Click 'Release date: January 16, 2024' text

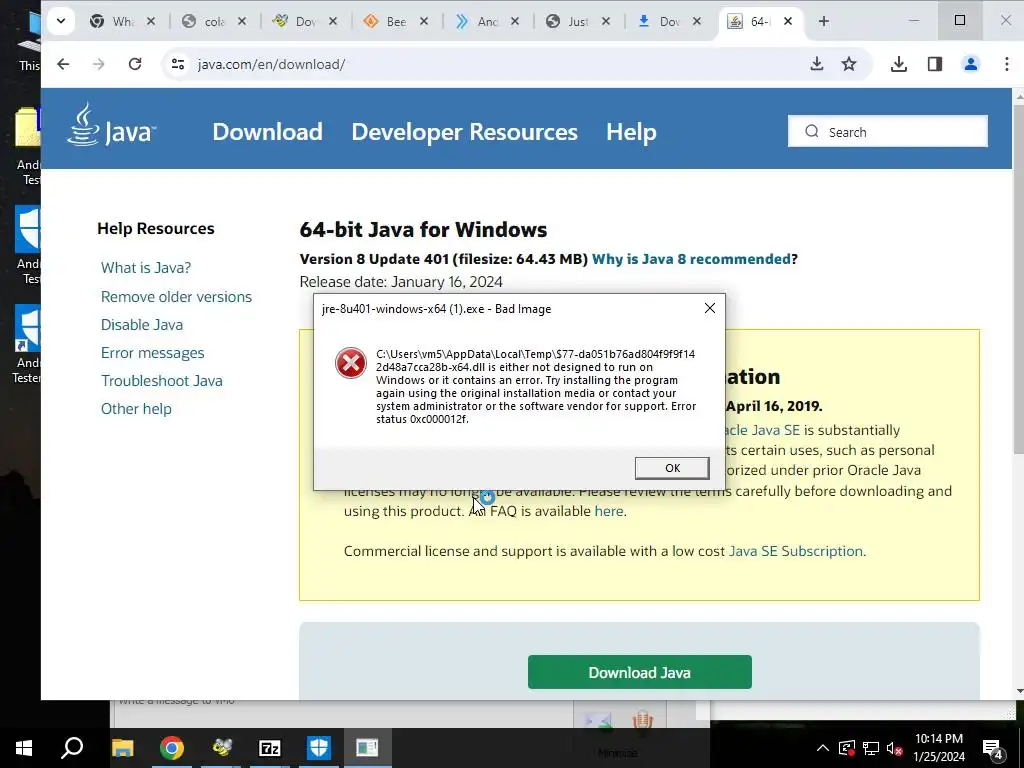[401, 282]
